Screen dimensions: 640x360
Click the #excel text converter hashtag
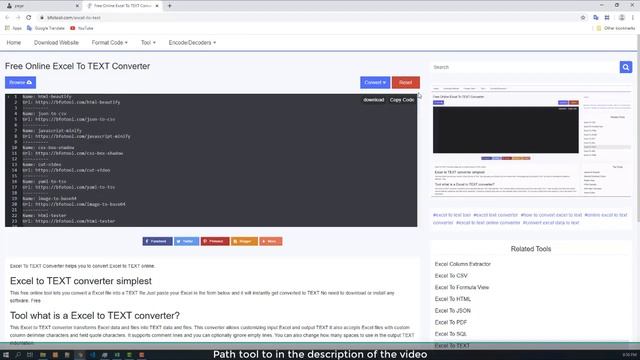496,215
